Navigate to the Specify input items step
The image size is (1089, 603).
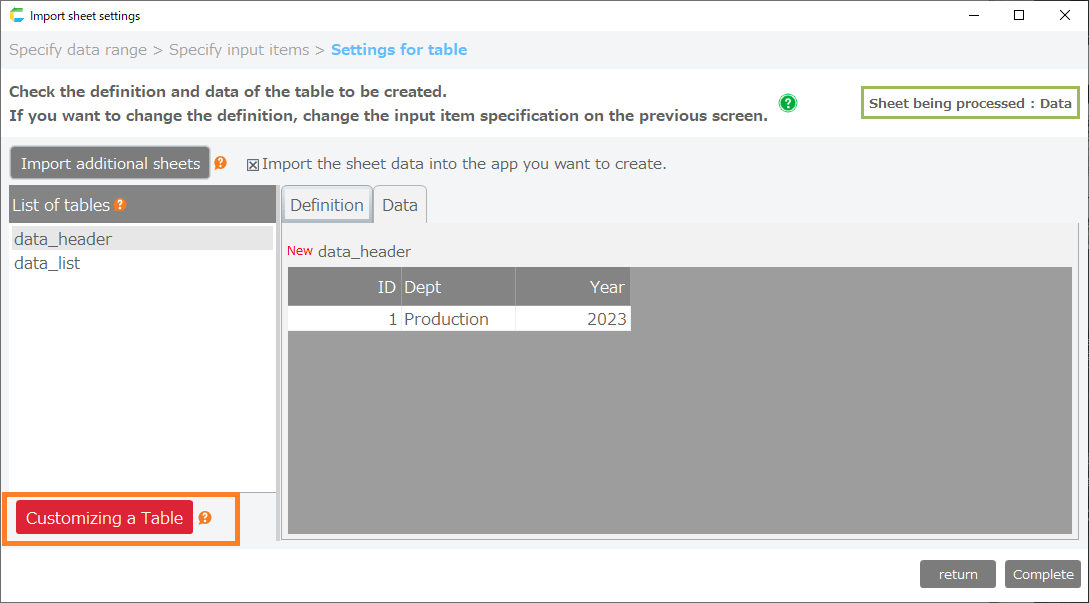240,49
